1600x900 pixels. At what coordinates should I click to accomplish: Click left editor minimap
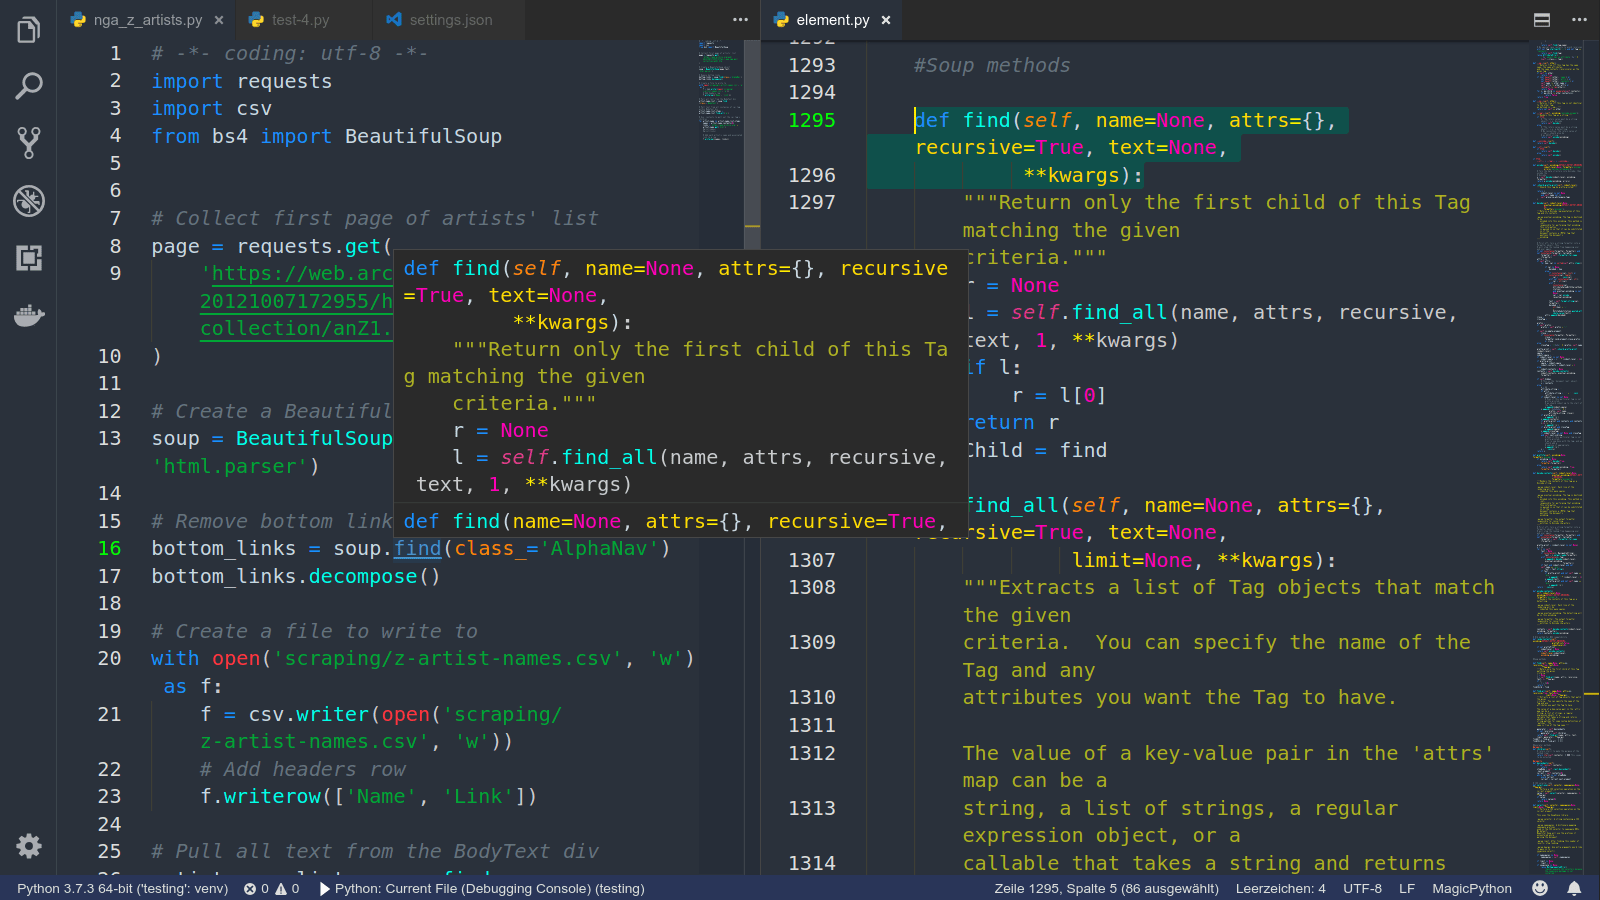point(720,90)
